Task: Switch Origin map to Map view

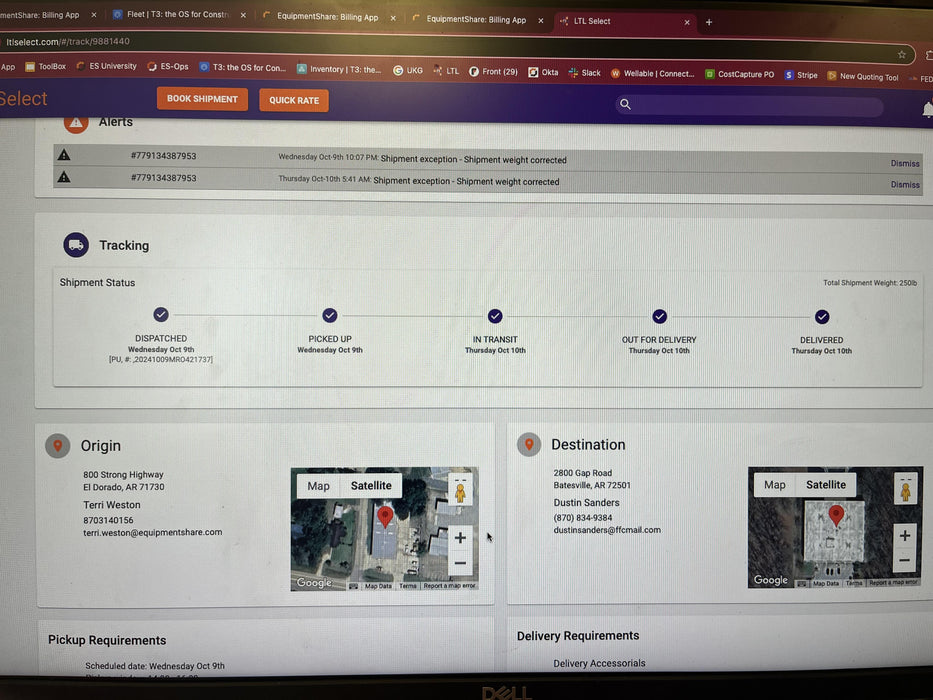Action: pos(318,486)
